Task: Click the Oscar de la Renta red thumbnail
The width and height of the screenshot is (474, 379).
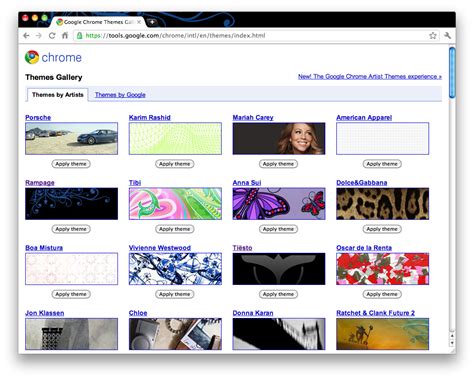Action: tap(383, 269)
